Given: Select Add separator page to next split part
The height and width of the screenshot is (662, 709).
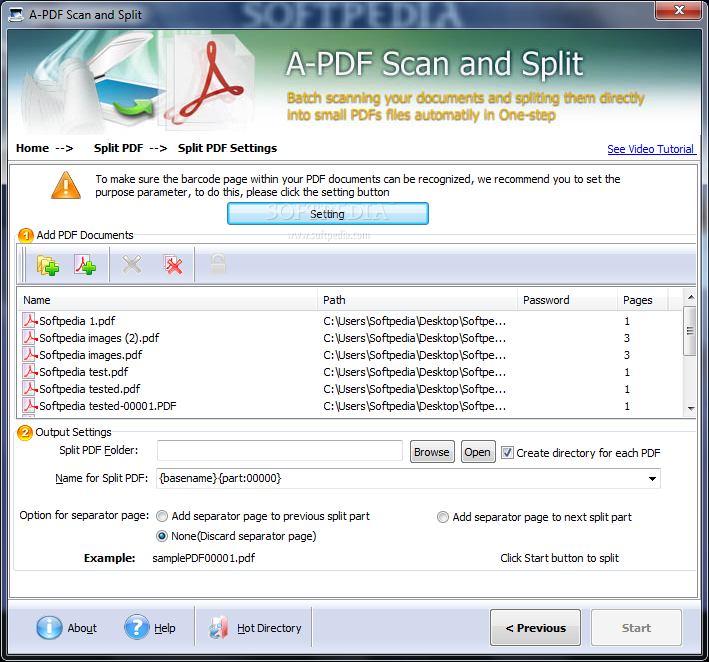Looking at the screenshot, I should 443,517.
